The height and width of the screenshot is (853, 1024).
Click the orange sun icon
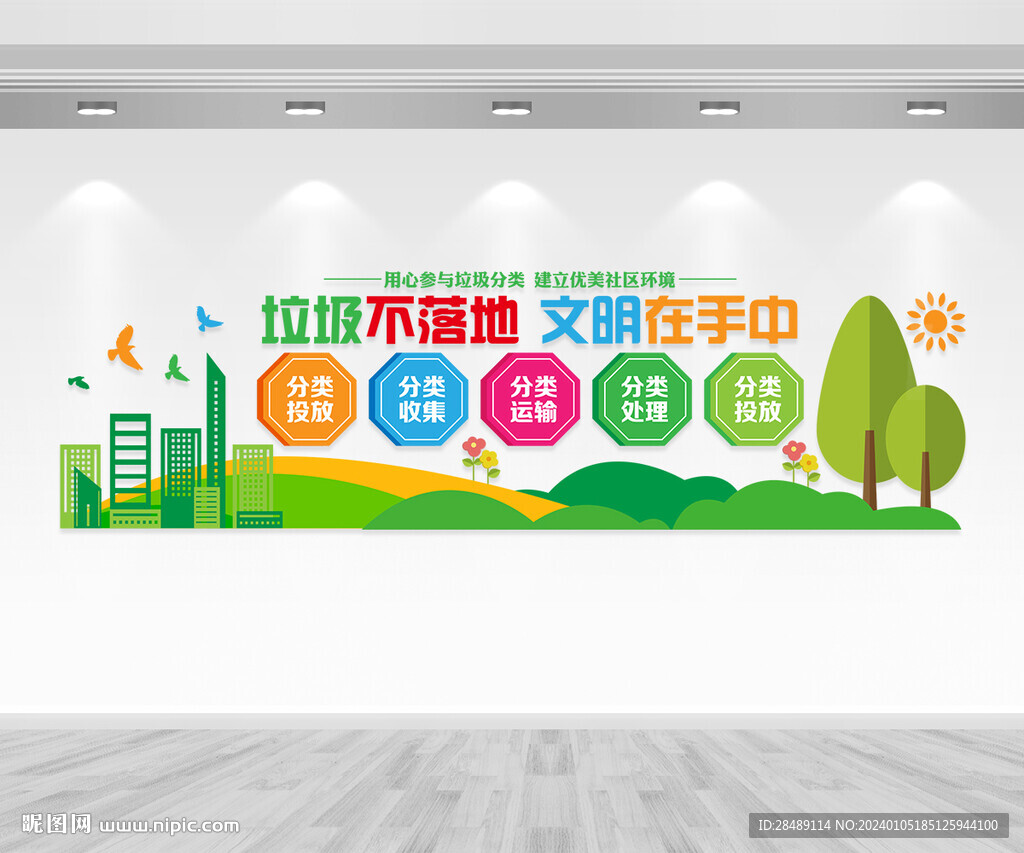tap(935, 321)
